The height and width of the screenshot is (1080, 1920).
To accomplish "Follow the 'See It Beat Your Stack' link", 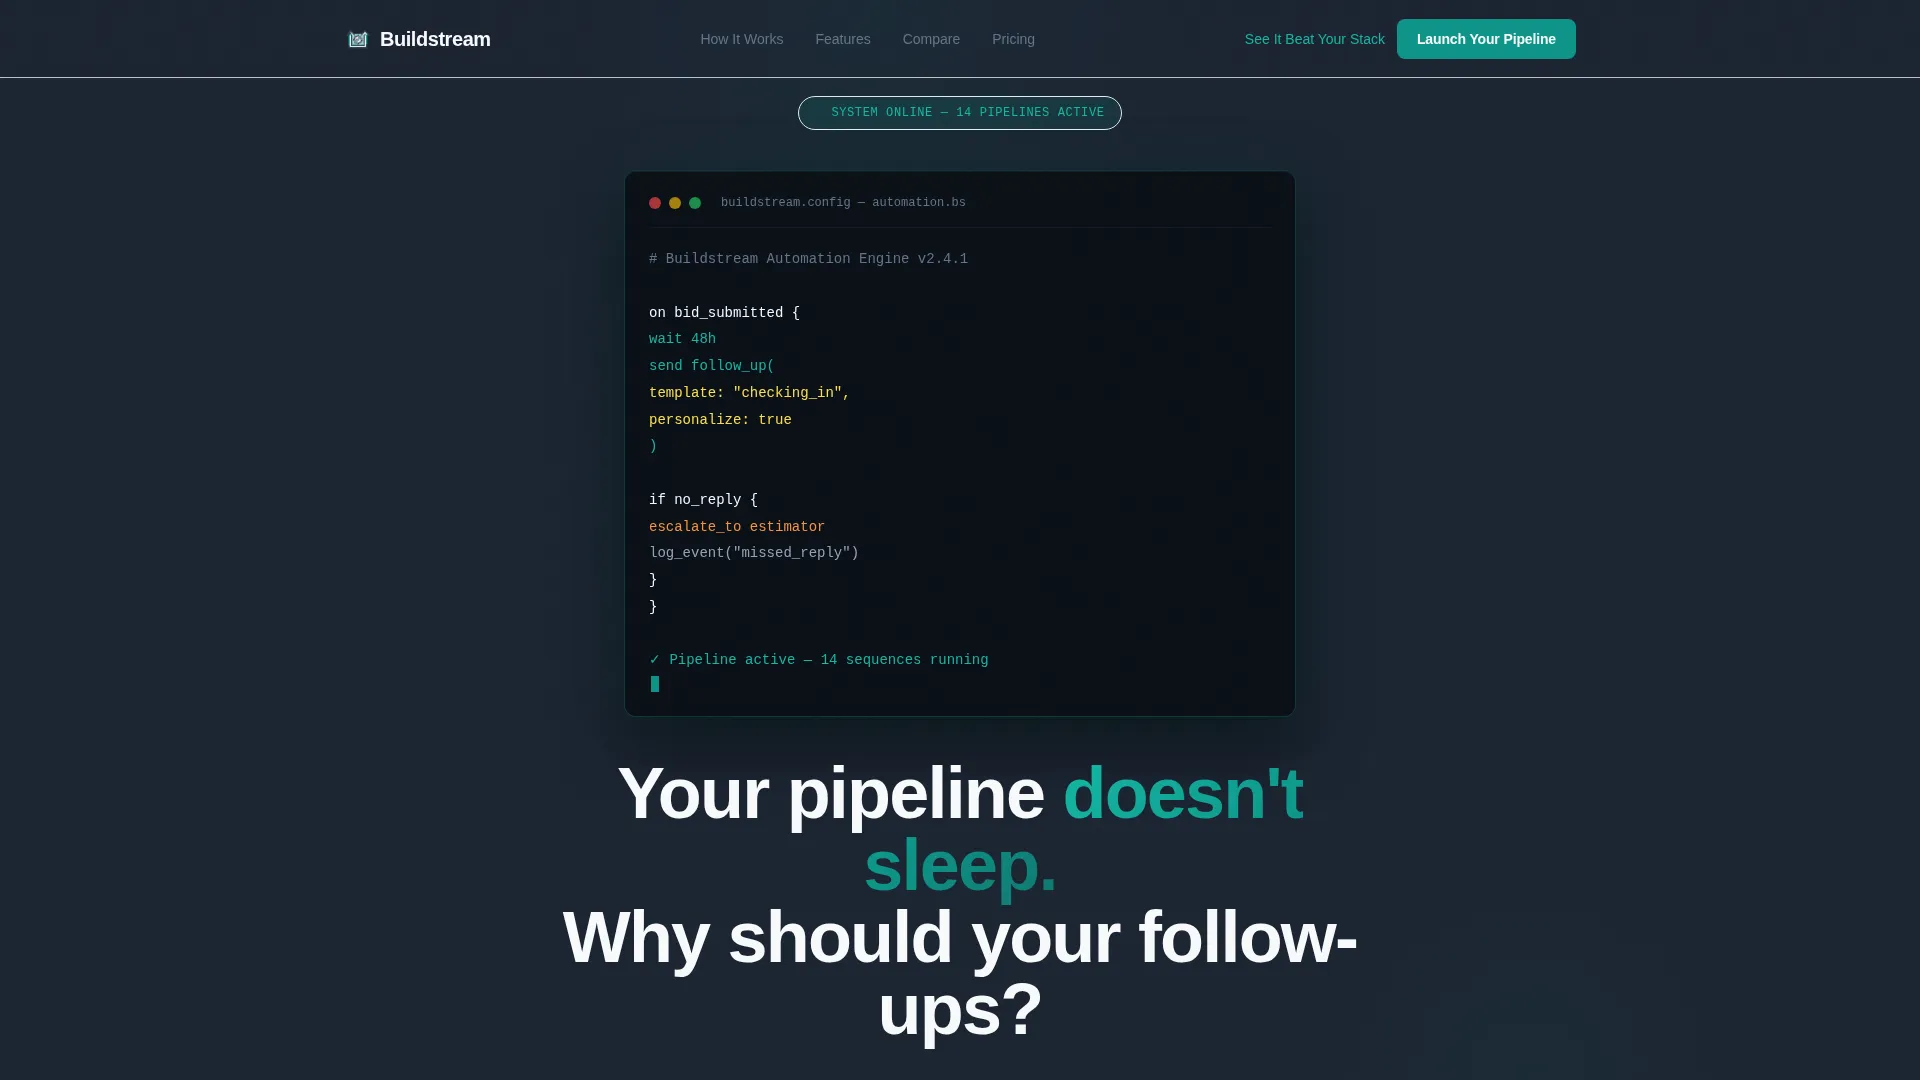I will pos(1314,39).
